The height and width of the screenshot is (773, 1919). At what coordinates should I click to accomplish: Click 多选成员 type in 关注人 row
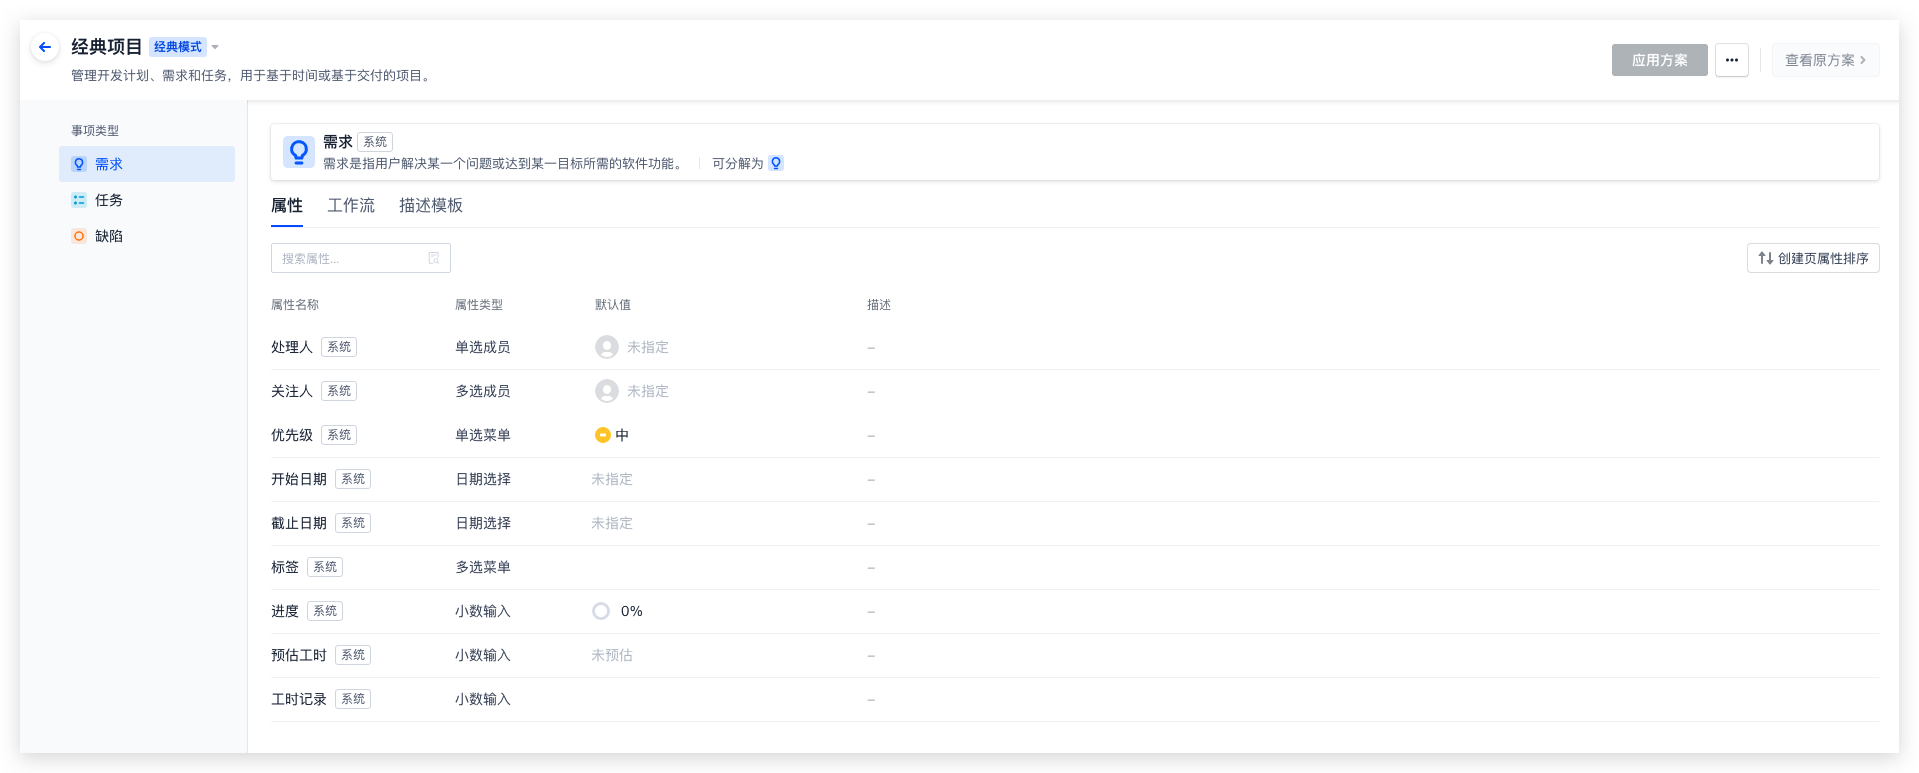pos(483,391)
